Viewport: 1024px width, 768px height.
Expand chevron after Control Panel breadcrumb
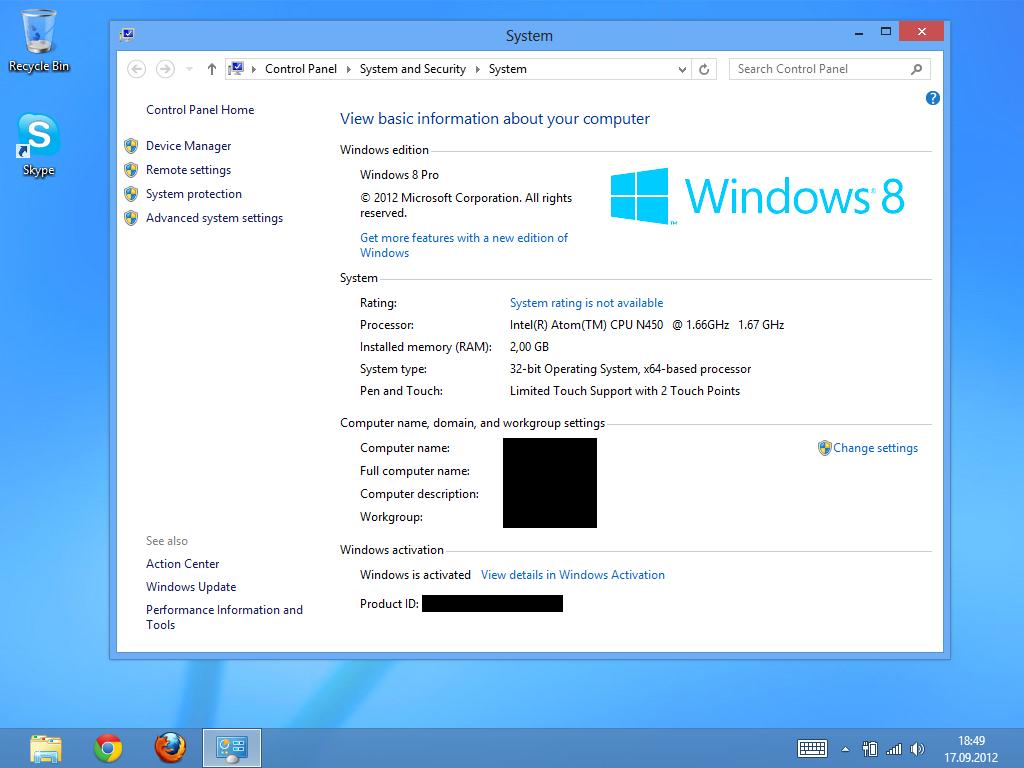[x=348, y=69]
